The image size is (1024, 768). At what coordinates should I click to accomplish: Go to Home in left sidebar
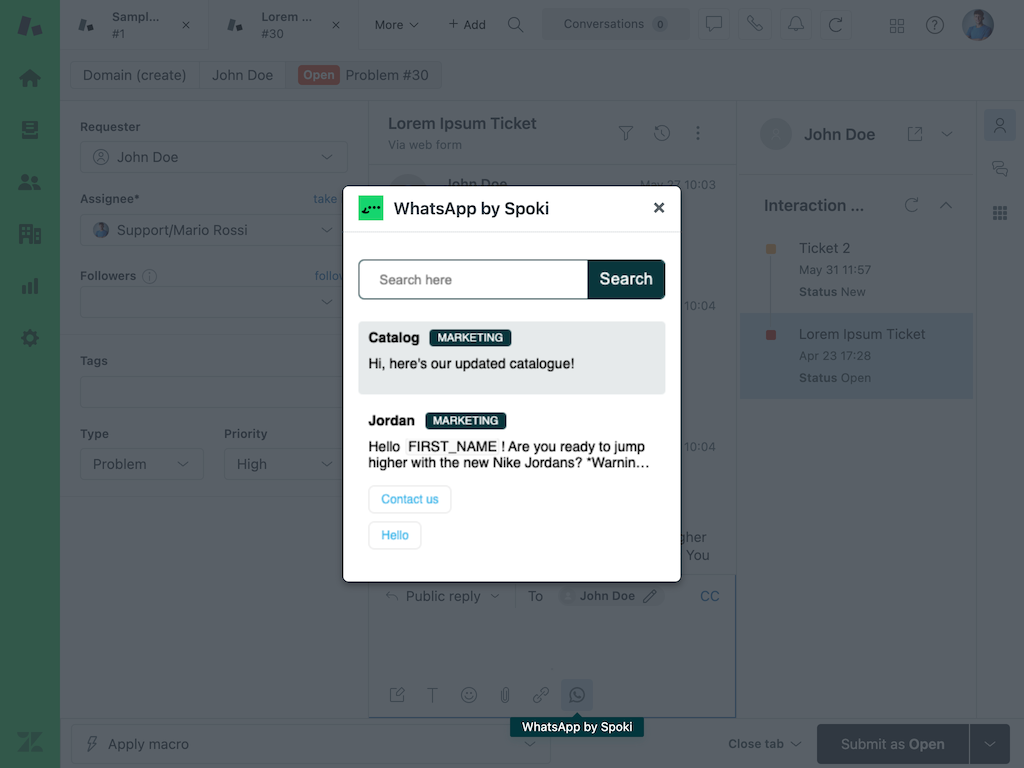point(30,78)
